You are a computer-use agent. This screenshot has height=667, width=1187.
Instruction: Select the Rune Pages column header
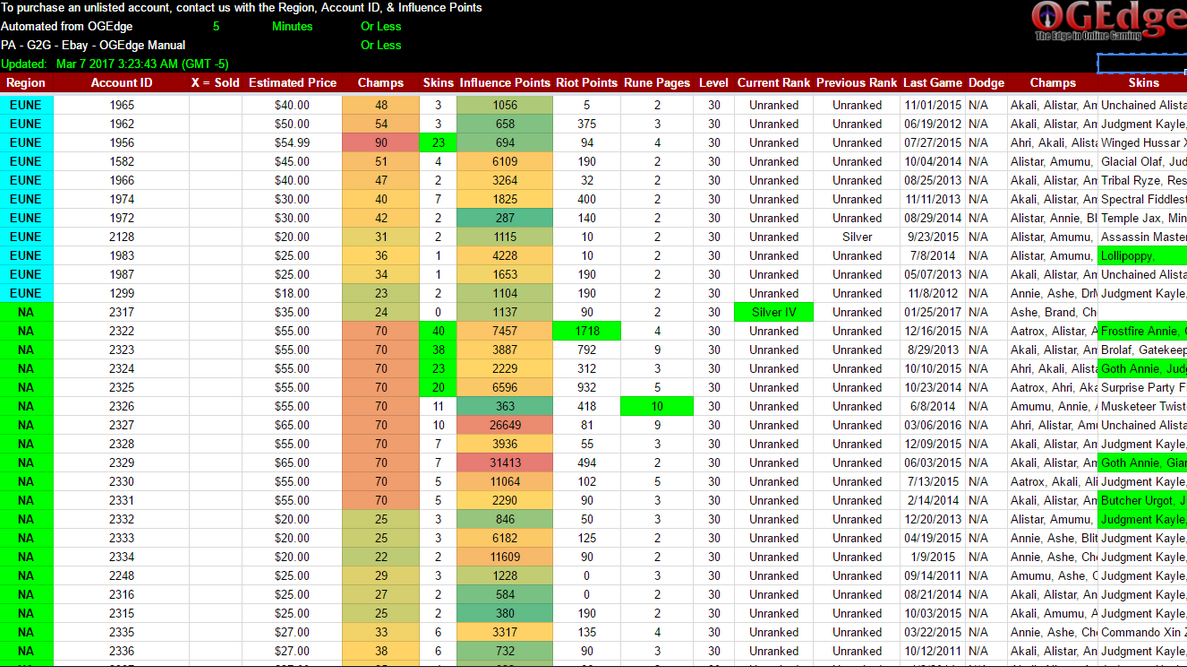(657, 83)
